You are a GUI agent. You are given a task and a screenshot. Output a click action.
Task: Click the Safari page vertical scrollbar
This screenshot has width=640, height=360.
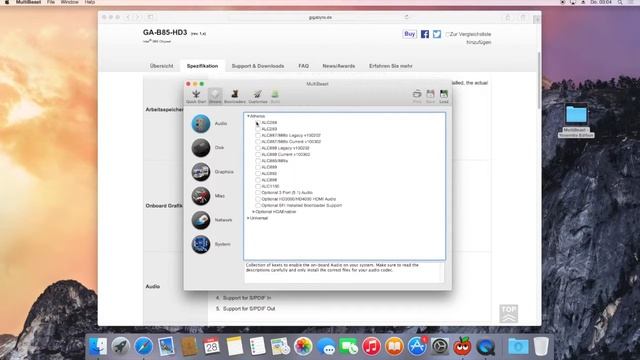[x=538, y=80]
